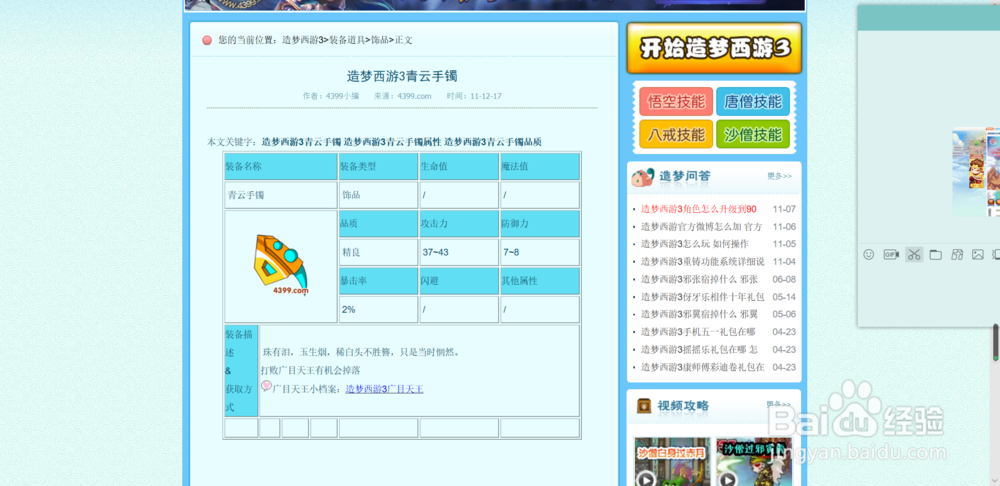Click the source text 来源：4399.com

[x=402, y=96]
